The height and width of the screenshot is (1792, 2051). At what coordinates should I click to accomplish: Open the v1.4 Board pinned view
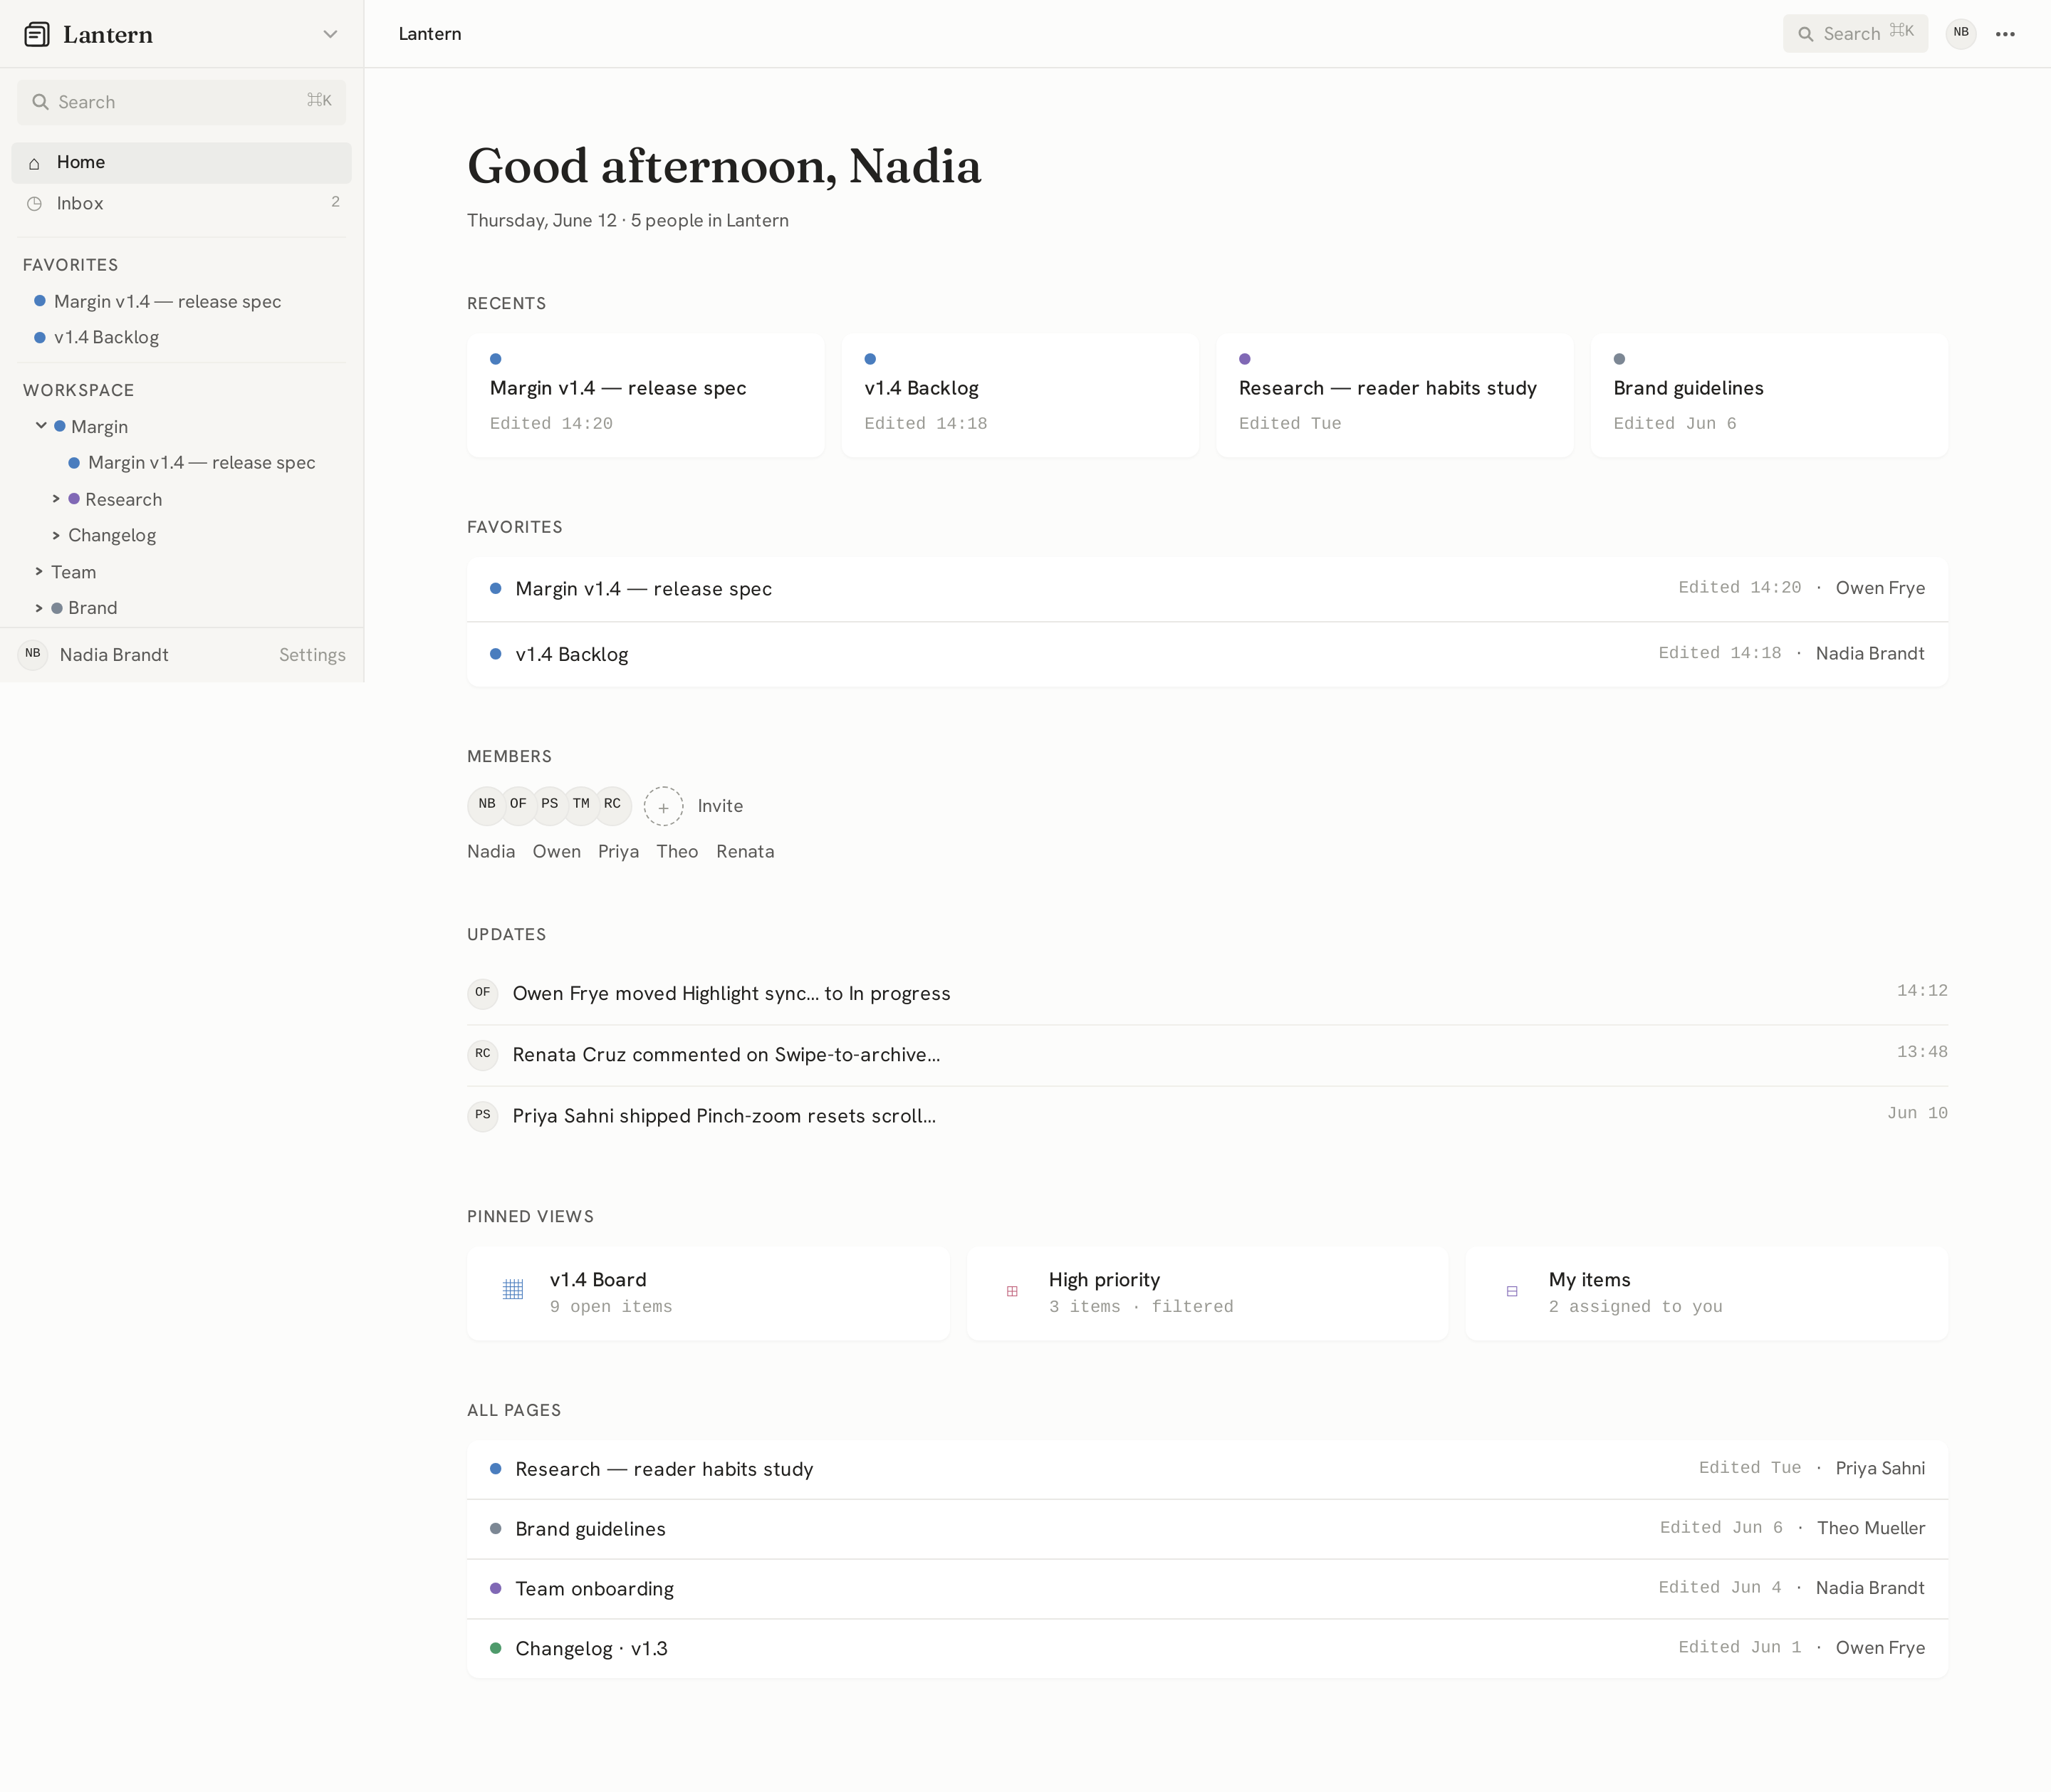pos(708,1293)
